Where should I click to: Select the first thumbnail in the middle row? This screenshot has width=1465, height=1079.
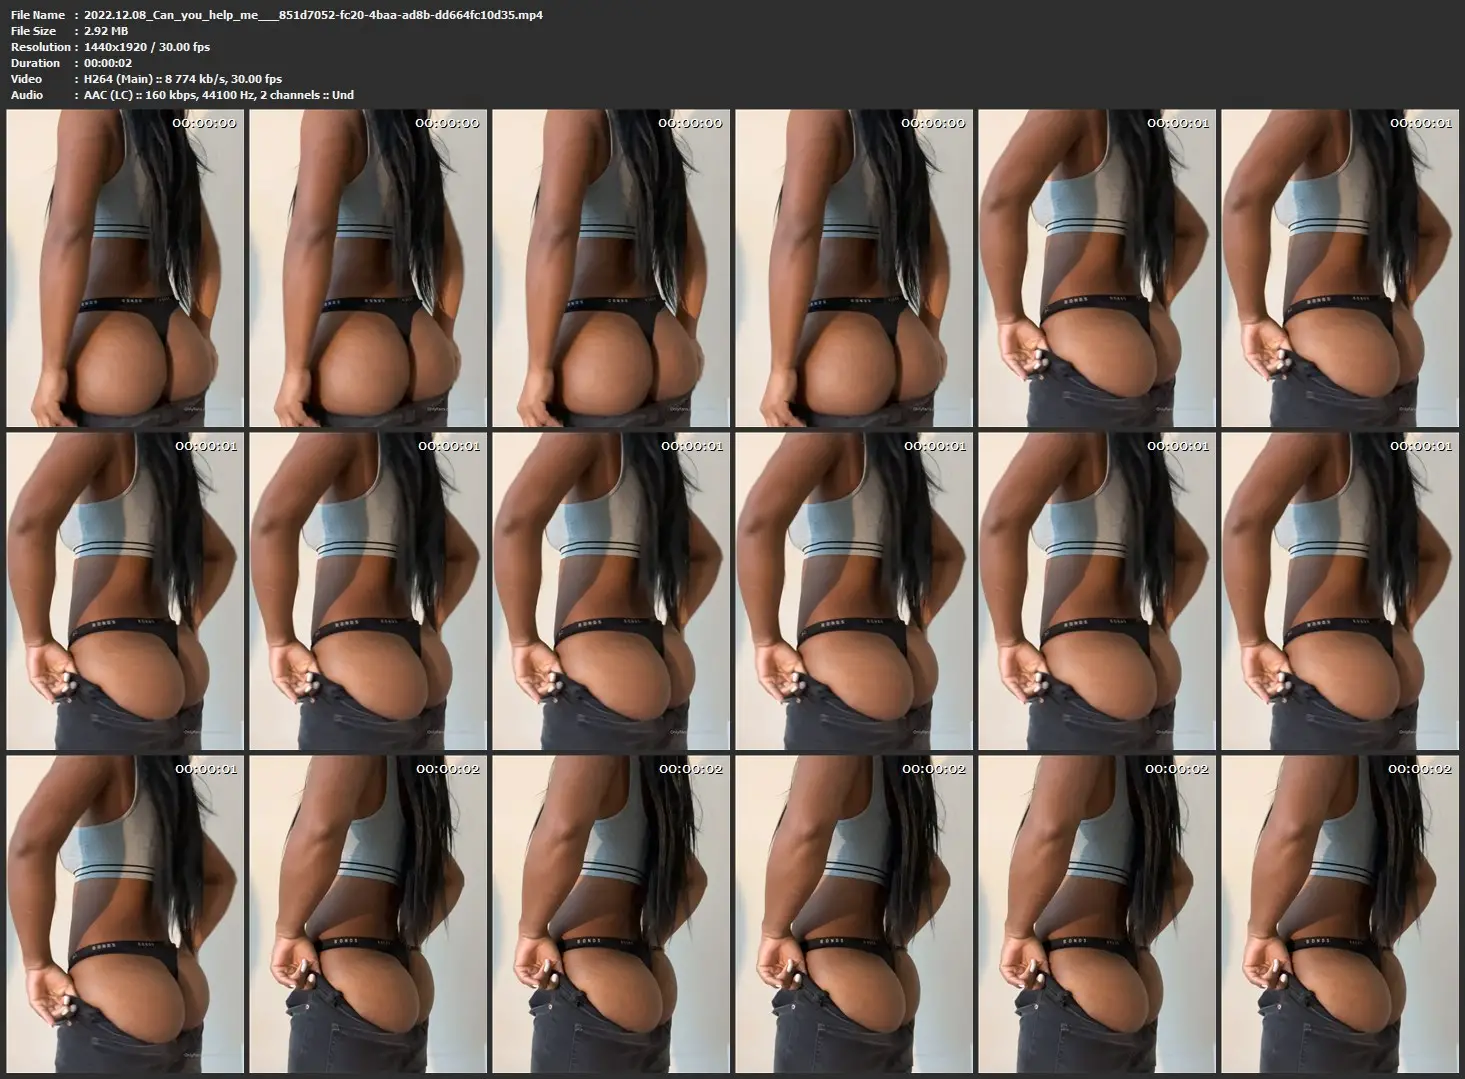125,591
